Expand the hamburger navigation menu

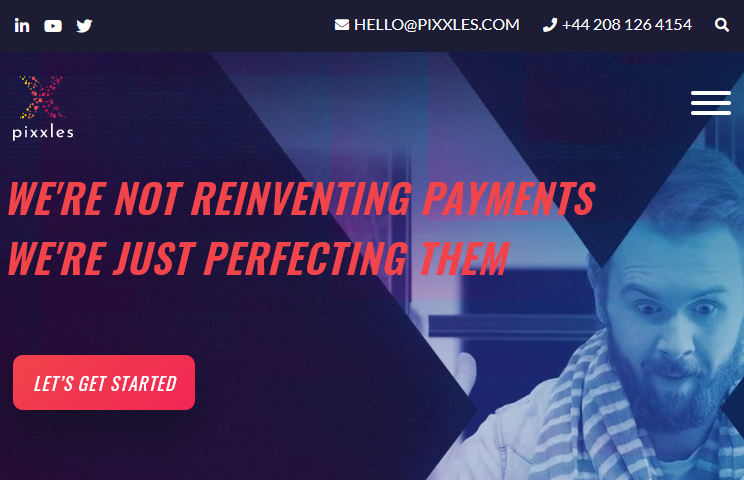710,103
